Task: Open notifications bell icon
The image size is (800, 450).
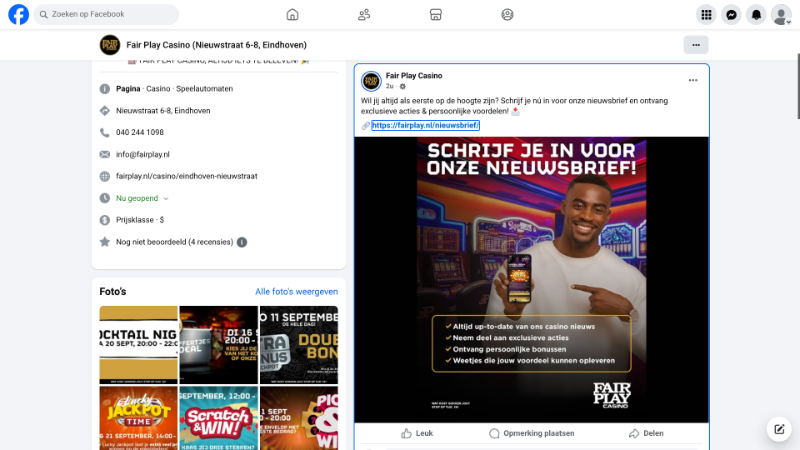Action: [756, 15]
